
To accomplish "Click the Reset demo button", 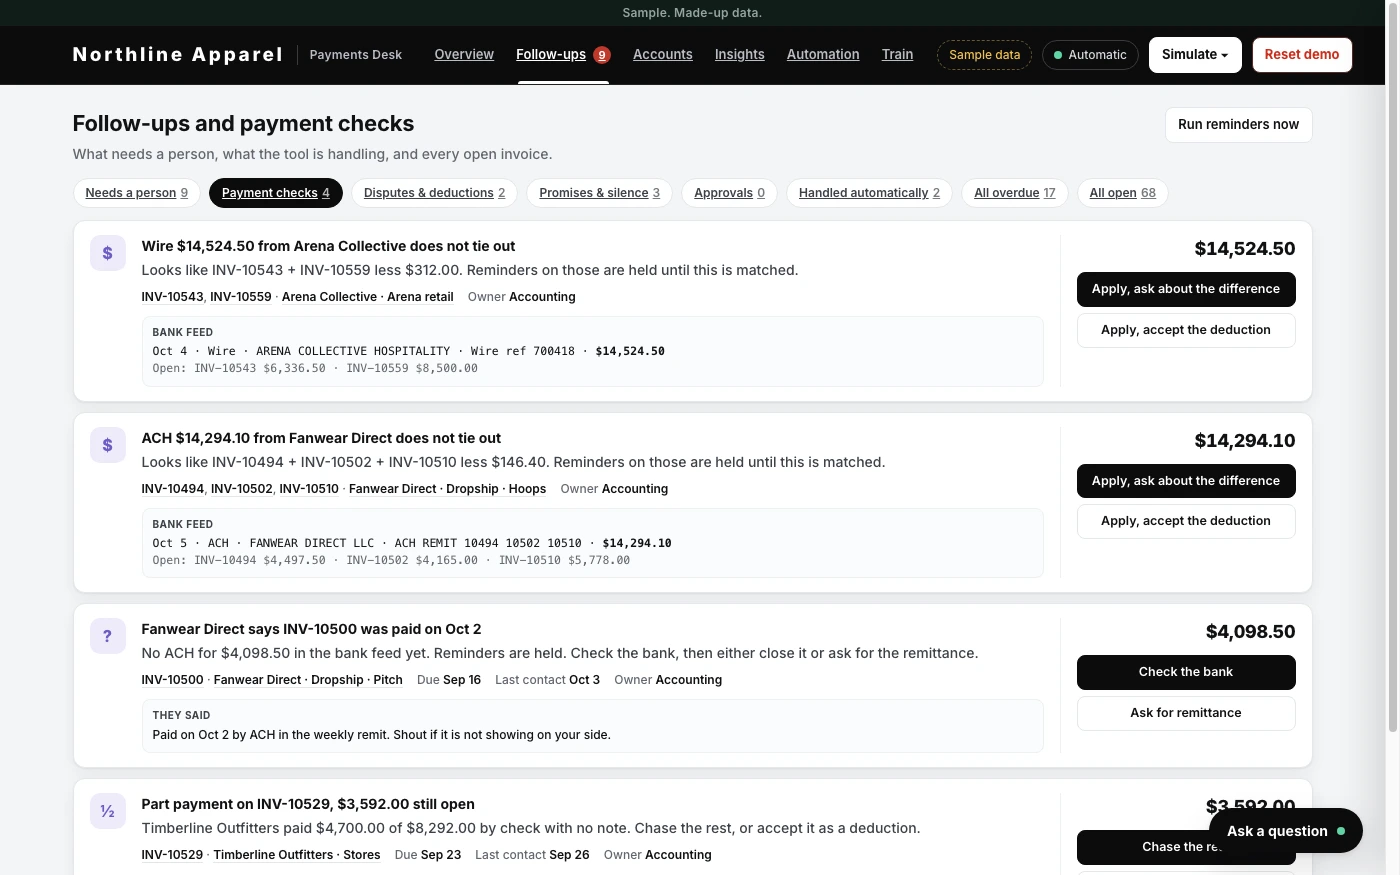I will [1302, 55].
